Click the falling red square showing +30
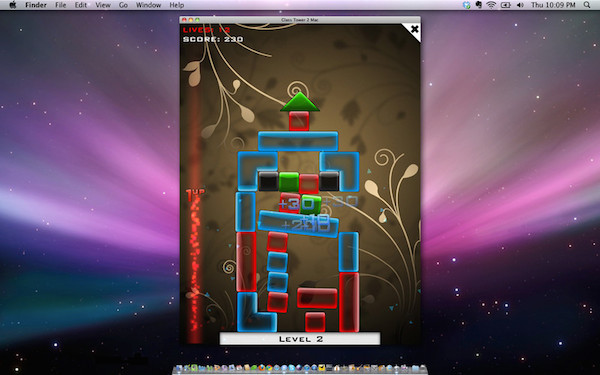The height and width of the screenshot is (375, 600). point(289,203)
